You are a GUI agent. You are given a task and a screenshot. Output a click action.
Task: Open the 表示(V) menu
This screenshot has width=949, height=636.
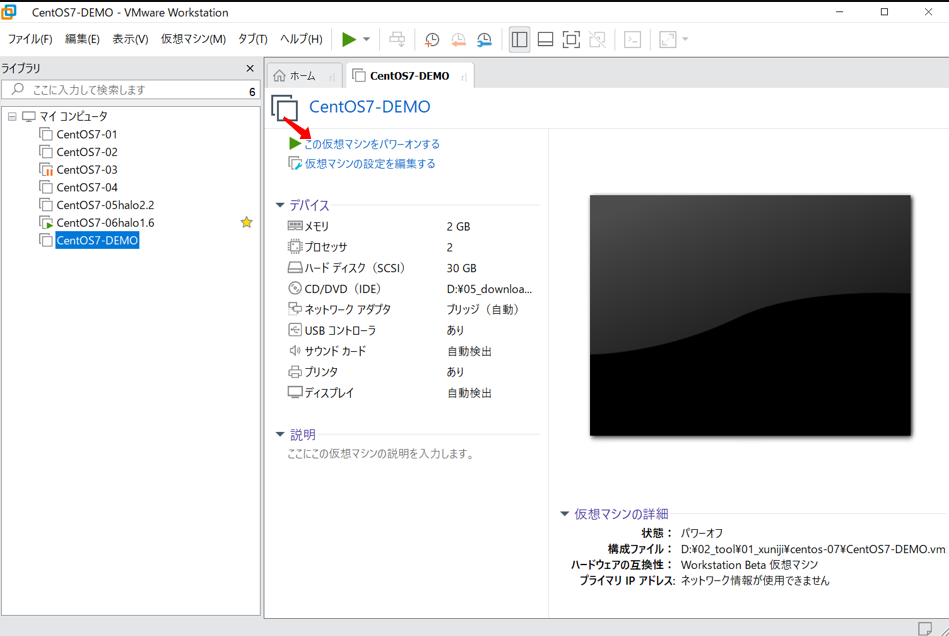click(x=130, y=39)
